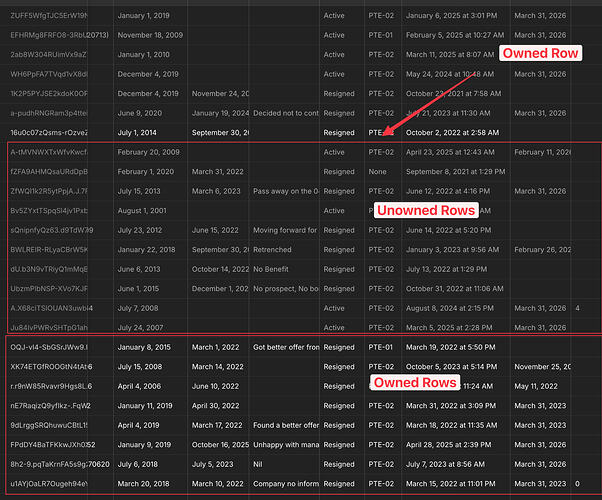Click the 'November 18, 2009' cell
The width and height of the screenshot is (602, 500).
pyautogui.click(x=150, y=35)
